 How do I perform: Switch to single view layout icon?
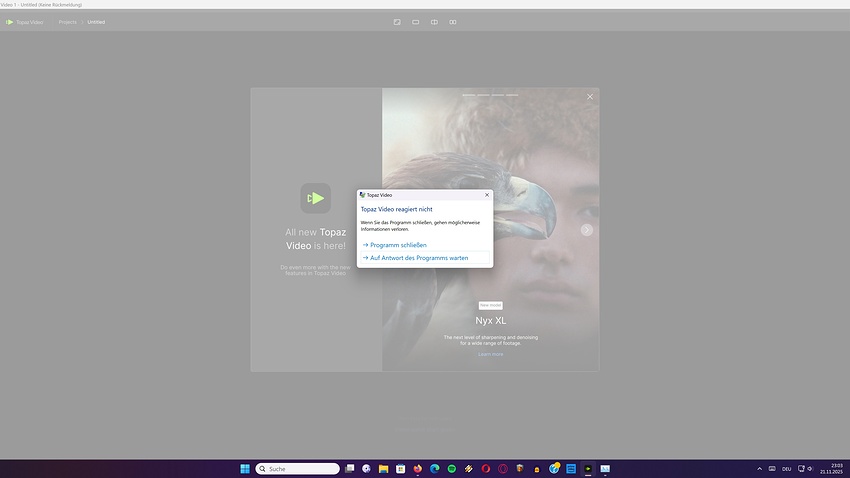[416, 22]
